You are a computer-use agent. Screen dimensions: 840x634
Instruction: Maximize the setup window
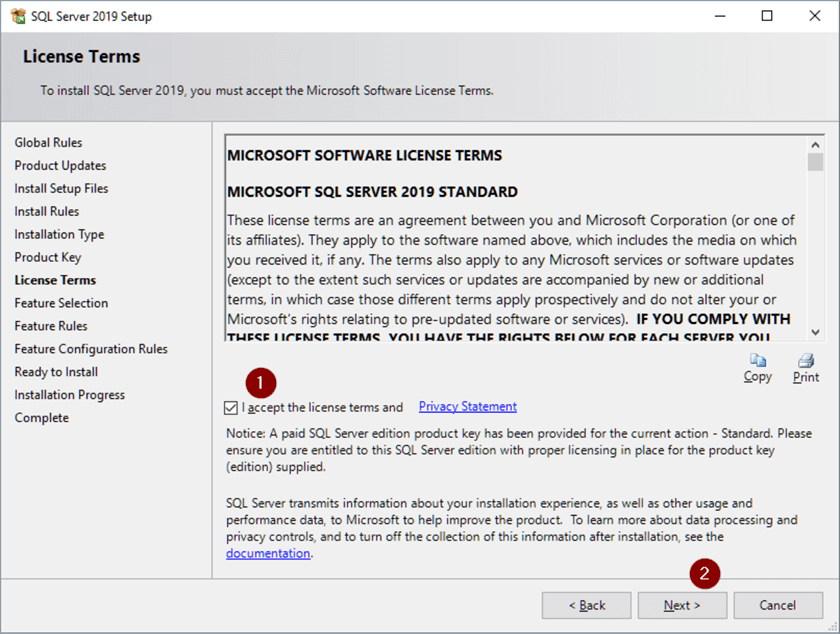767,16
